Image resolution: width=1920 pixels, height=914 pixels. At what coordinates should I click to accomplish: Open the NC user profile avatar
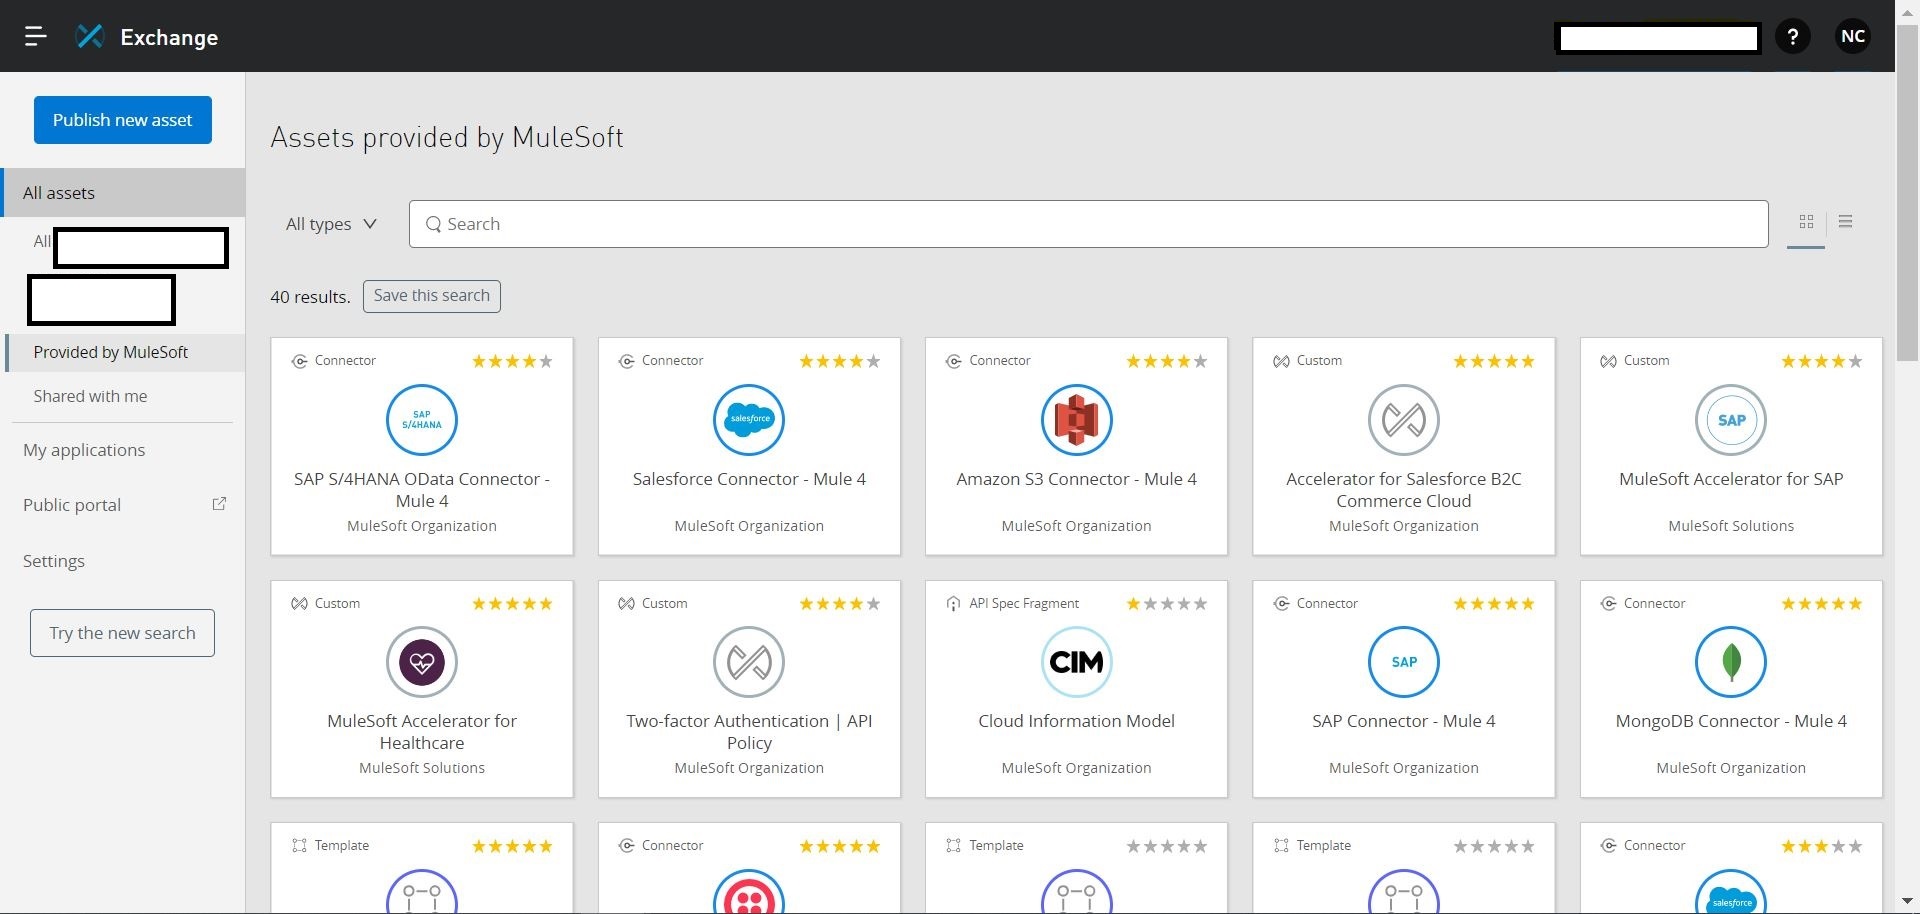click(x=1853, y=37)
